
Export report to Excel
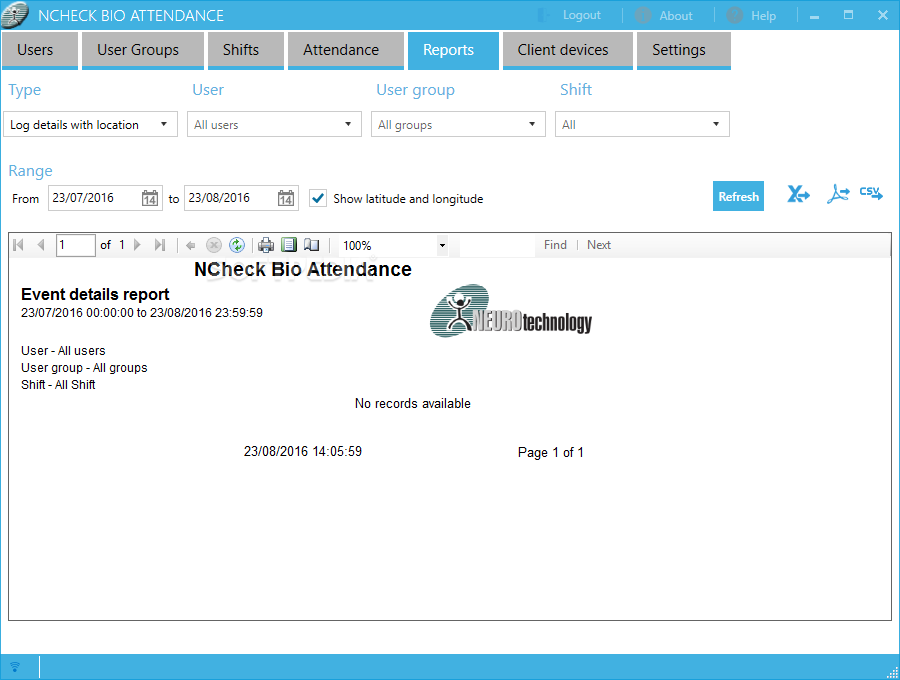point(798,195)
